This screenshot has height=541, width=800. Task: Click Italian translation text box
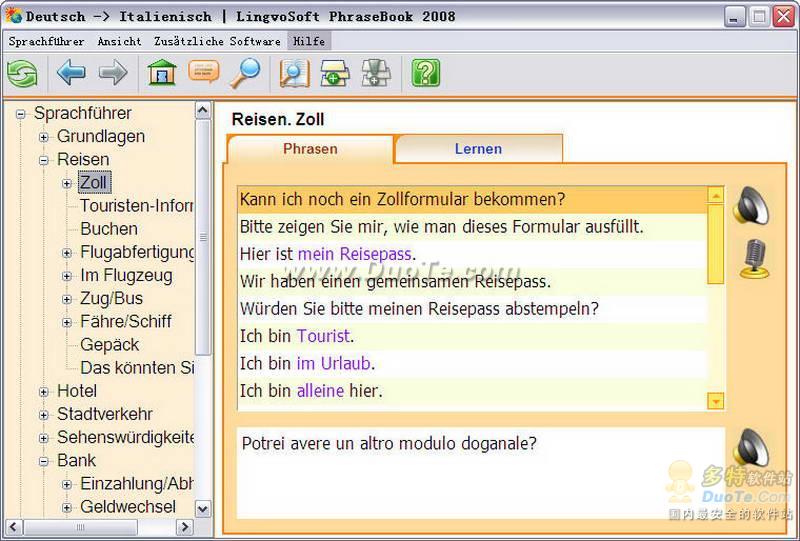481,473
